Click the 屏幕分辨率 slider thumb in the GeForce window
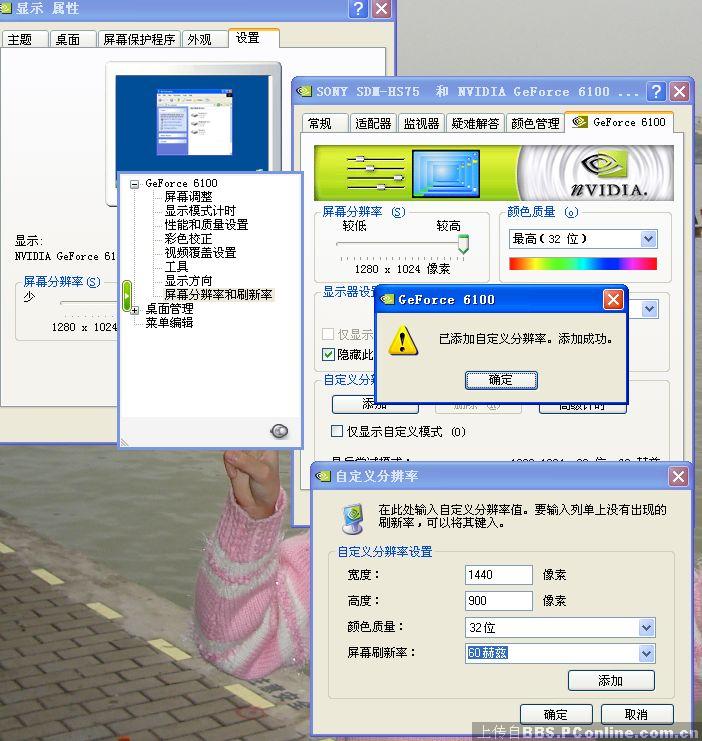The height and width of the screenshot is (741, 702). (x=464, y=243)
